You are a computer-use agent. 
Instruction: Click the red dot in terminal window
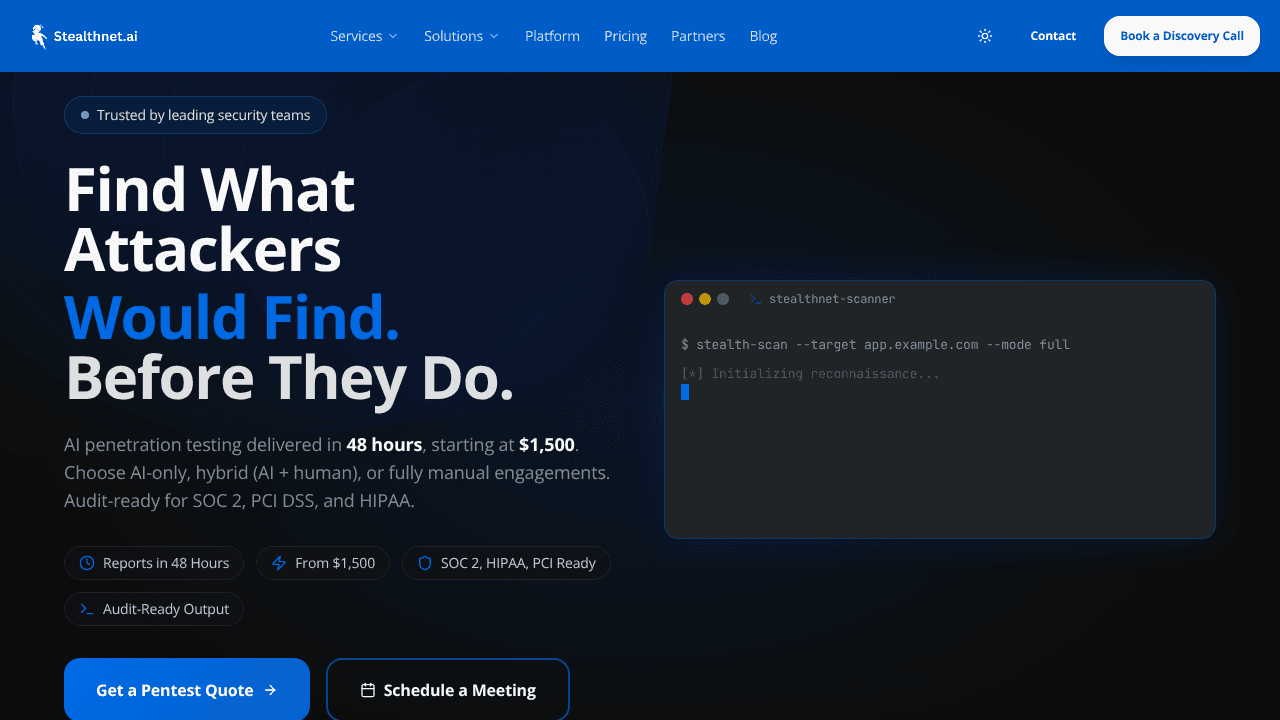(x=687, y=299)
